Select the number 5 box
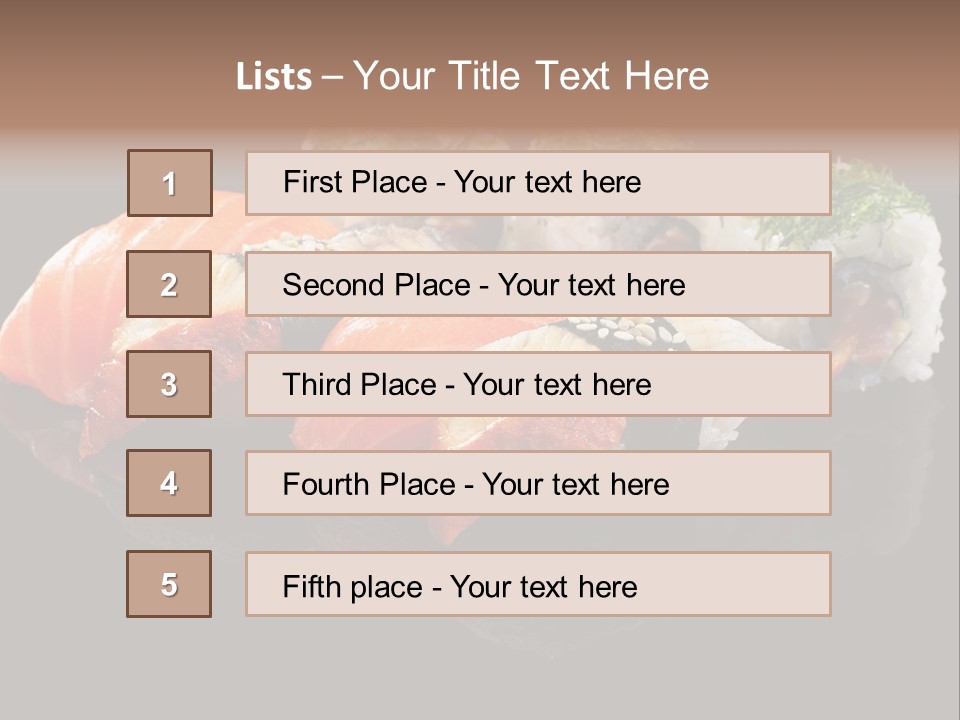Image resolution: width=960 pixels, height=720 pixels. pos(169,584)
